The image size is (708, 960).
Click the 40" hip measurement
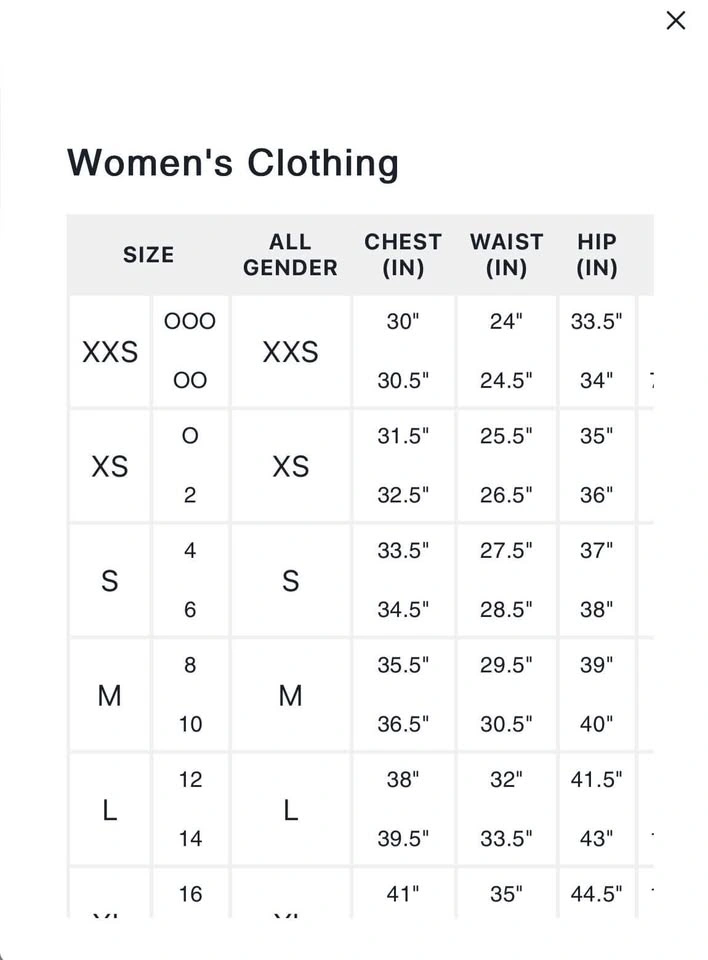(597, 724)
